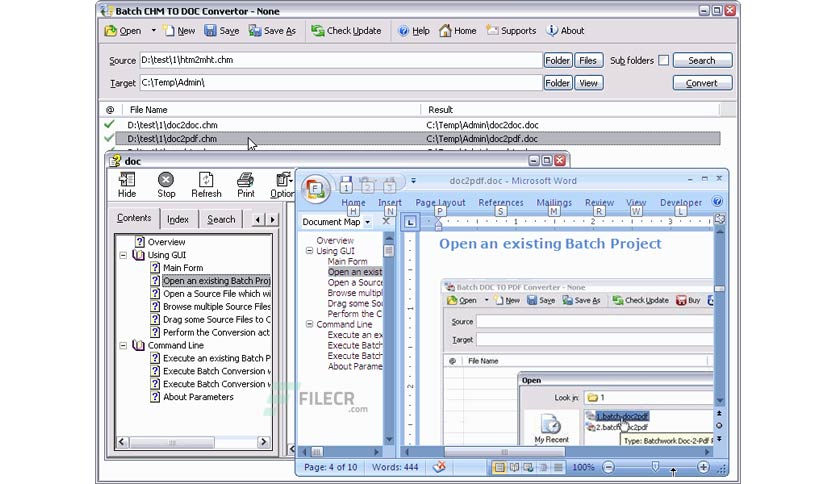Click the zoom slider in Word status bar

point(655,467)
